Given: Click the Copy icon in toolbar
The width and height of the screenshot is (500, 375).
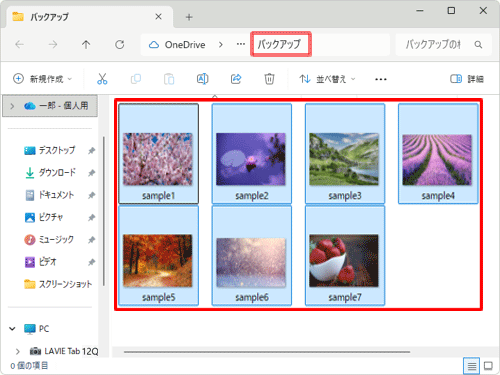Looking at the screenshot, I should pyautogui.click(x=136, y=79).
